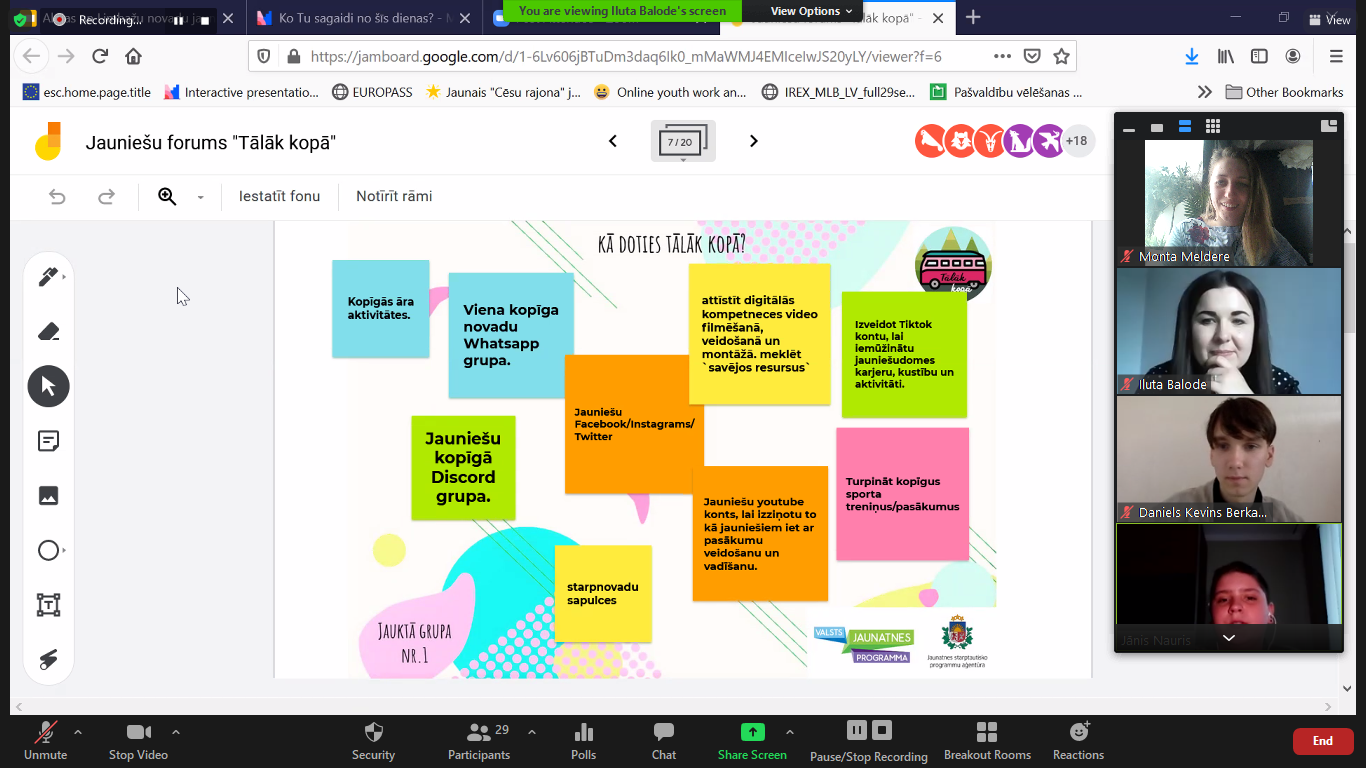Screen dimensions: 1371x777
Task: Open Firefox downloads arrow
Action: [x=1192, y=57]
